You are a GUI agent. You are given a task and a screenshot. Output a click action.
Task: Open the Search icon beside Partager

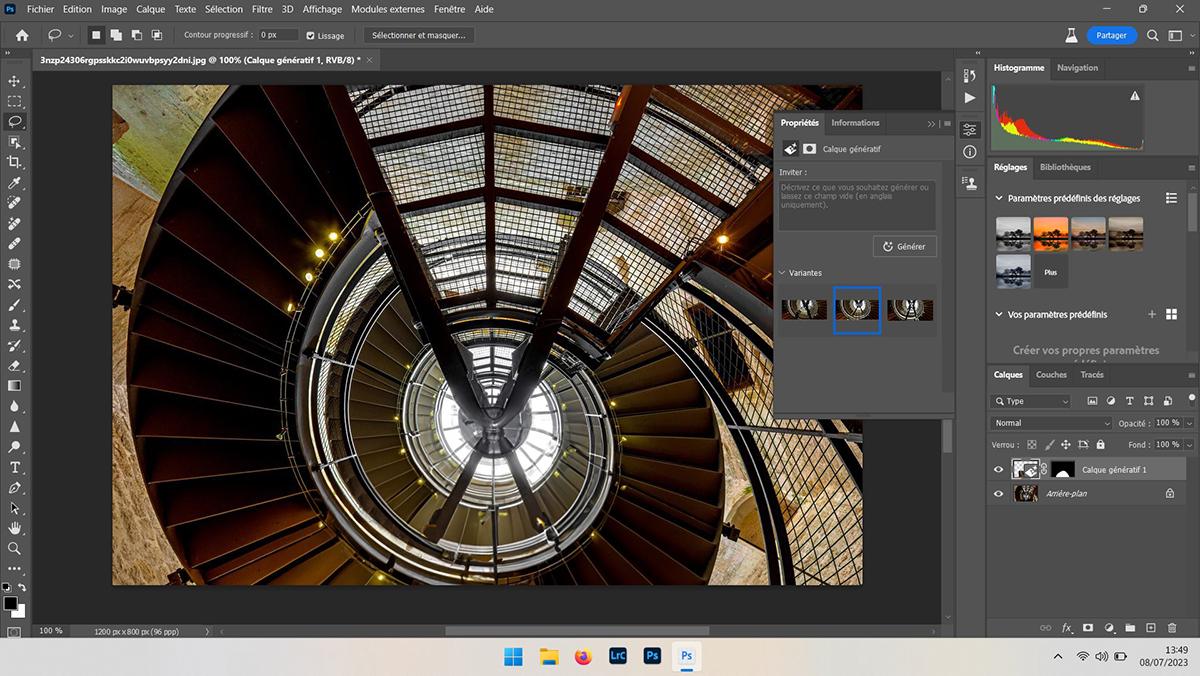coord(1153,35)
